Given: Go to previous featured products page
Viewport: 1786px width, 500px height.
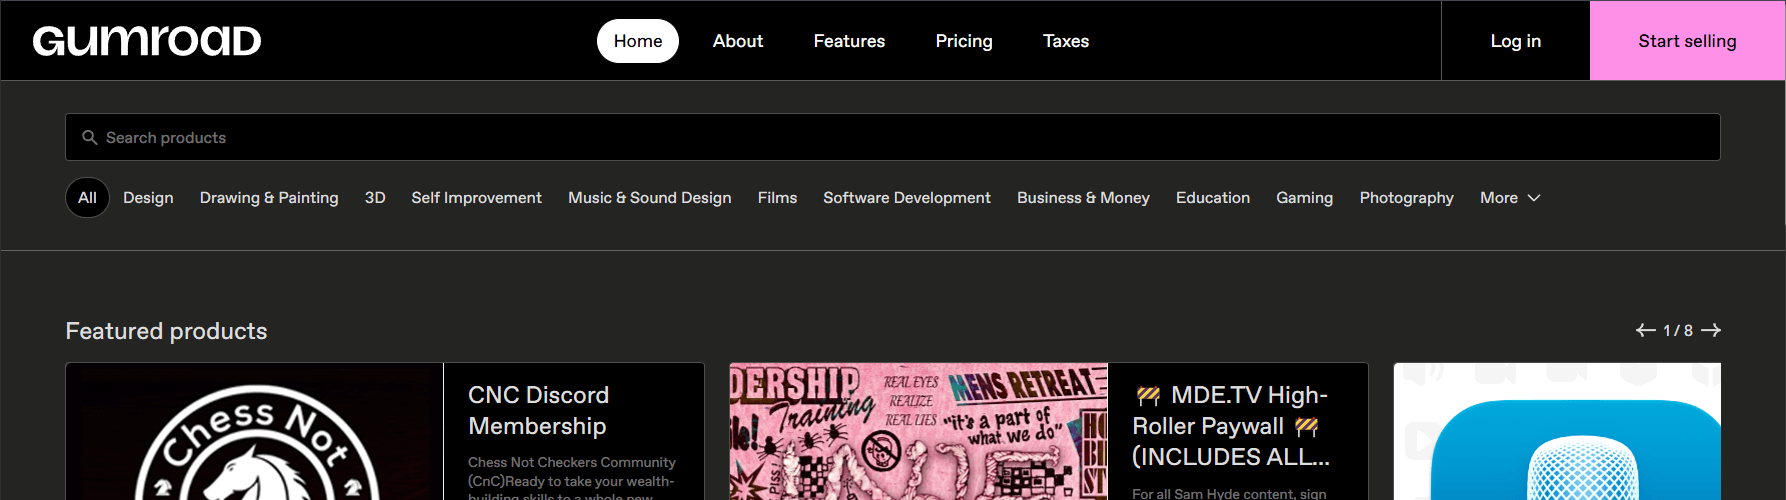Looking at the screenshot, I should [1645, 330].
